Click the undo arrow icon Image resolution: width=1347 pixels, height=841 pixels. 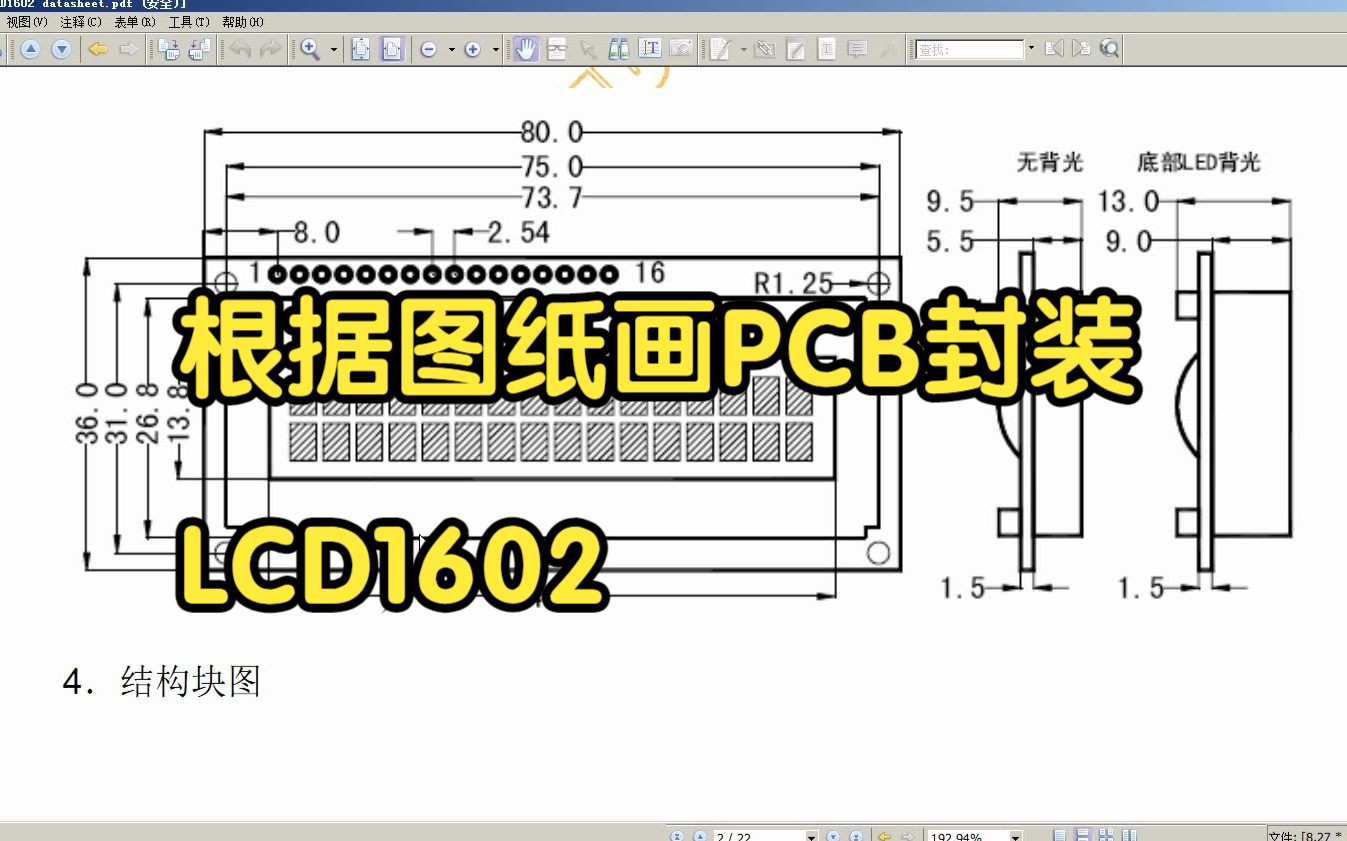pos(240,49)
